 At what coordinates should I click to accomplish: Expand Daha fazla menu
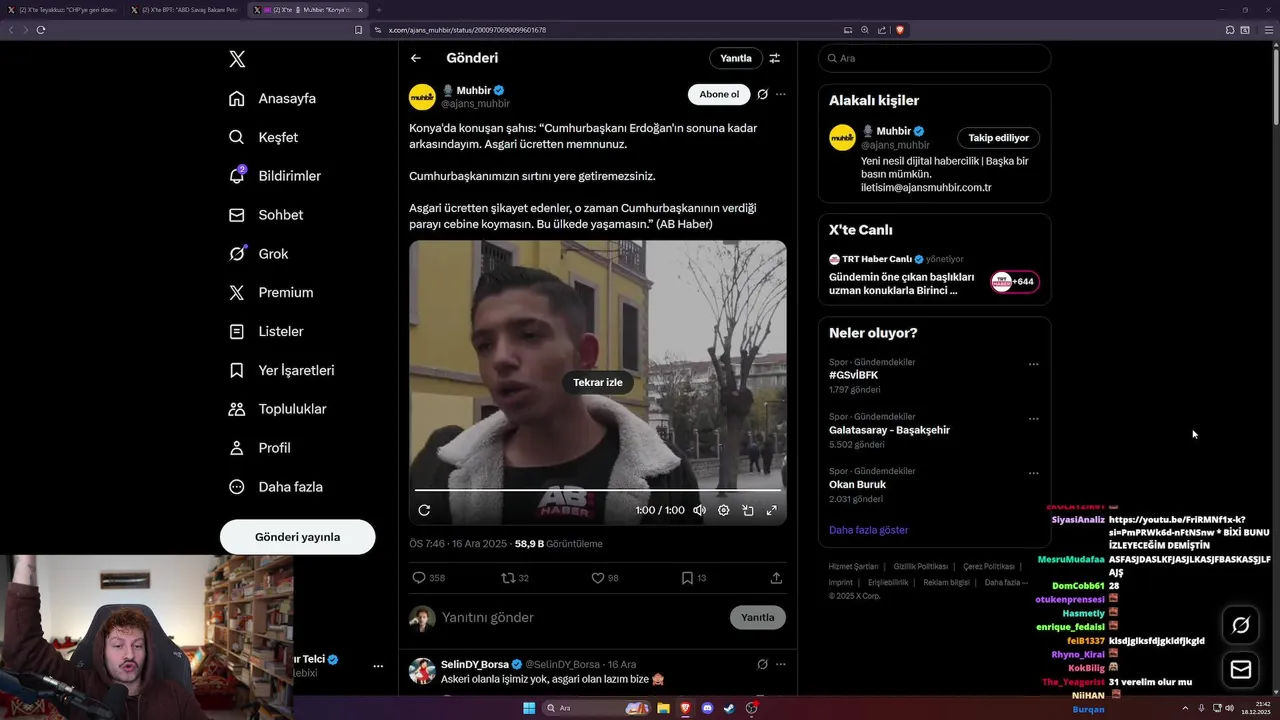pyautogui.click(x=276, y=487)
